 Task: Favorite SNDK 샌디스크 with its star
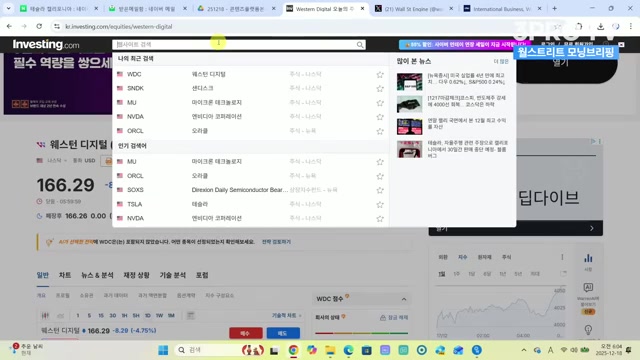(x=380, y=89)
